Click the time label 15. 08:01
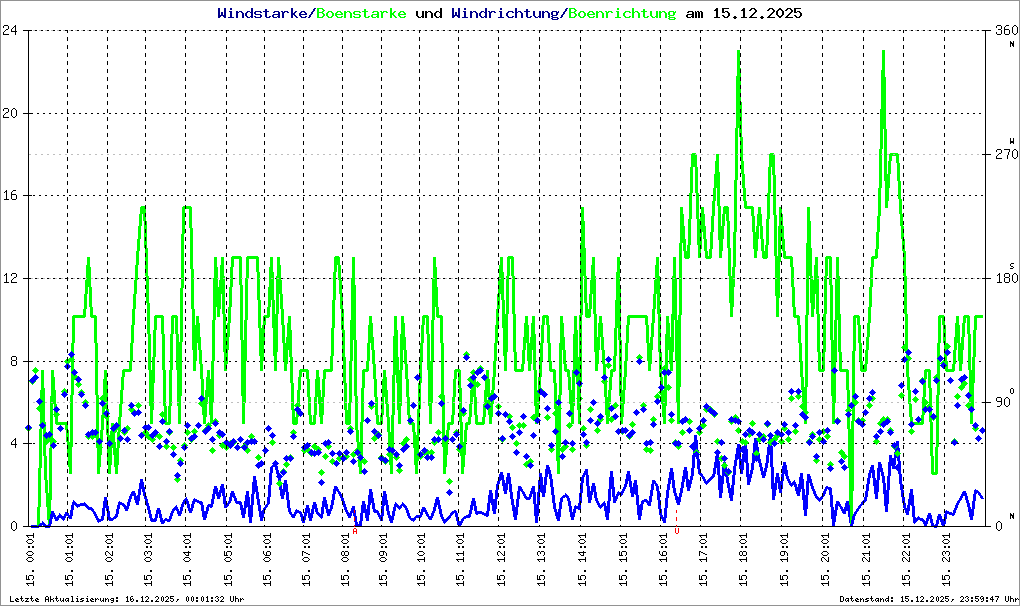The height and width of the screenshot is (606, 1020). [345, 559]
